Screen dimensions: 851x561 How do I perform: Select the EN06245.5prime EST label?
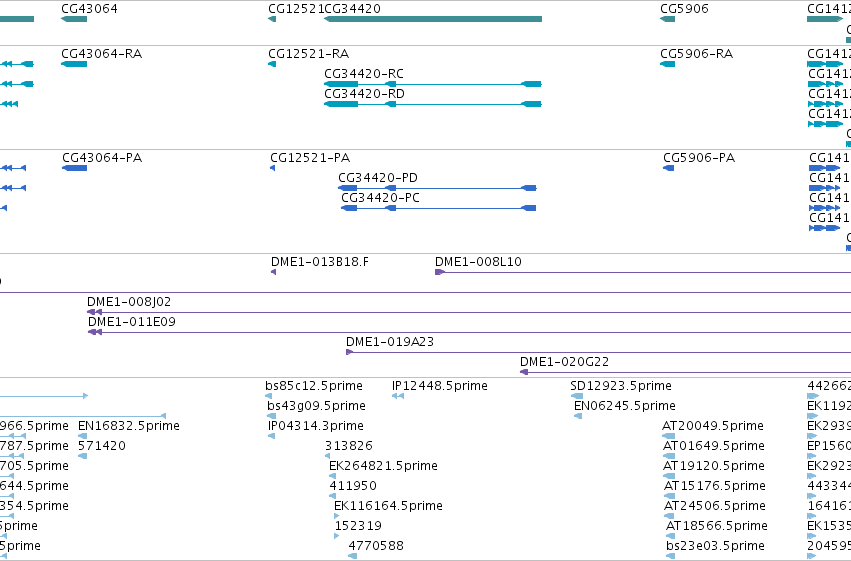(x=625, y=406)
